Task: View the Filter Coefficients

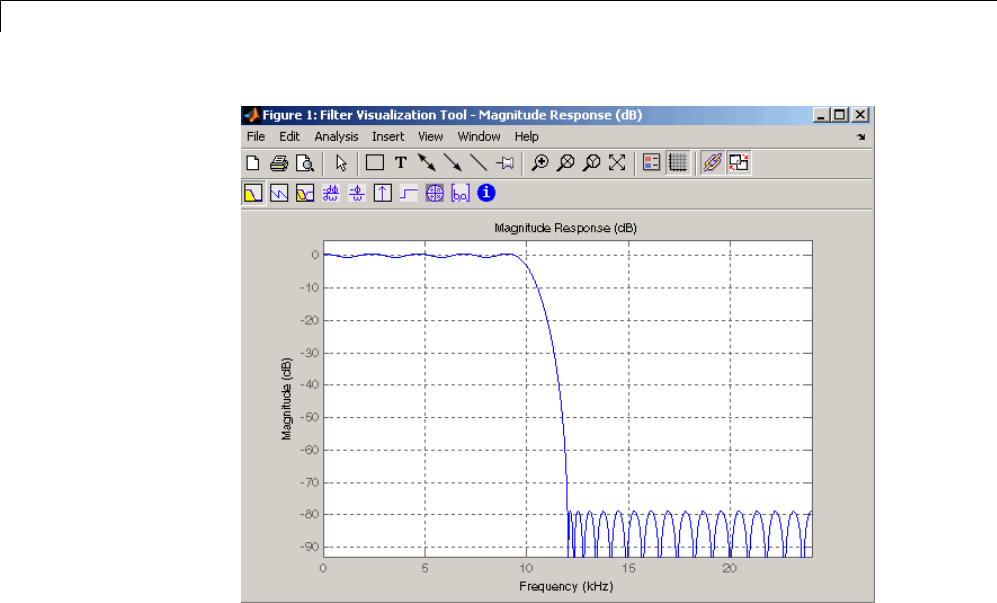Action: pos(461,193)
